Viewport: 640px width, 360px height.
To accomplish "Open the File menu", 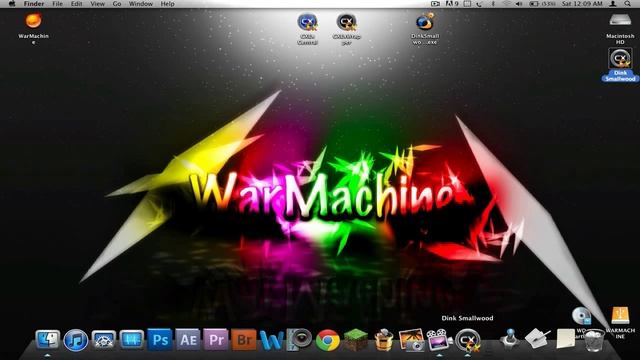I will click(x=58, y=4).
